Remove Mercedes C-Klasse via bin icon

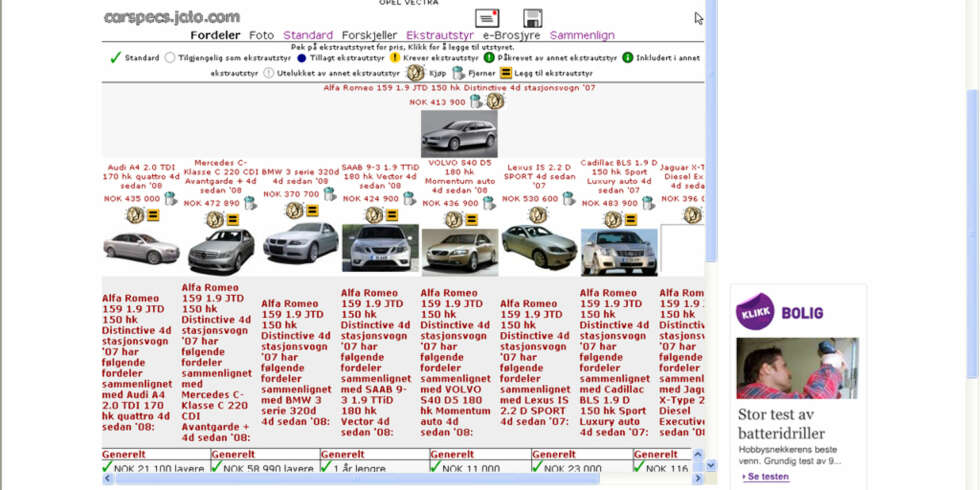(x=249, y=203)
